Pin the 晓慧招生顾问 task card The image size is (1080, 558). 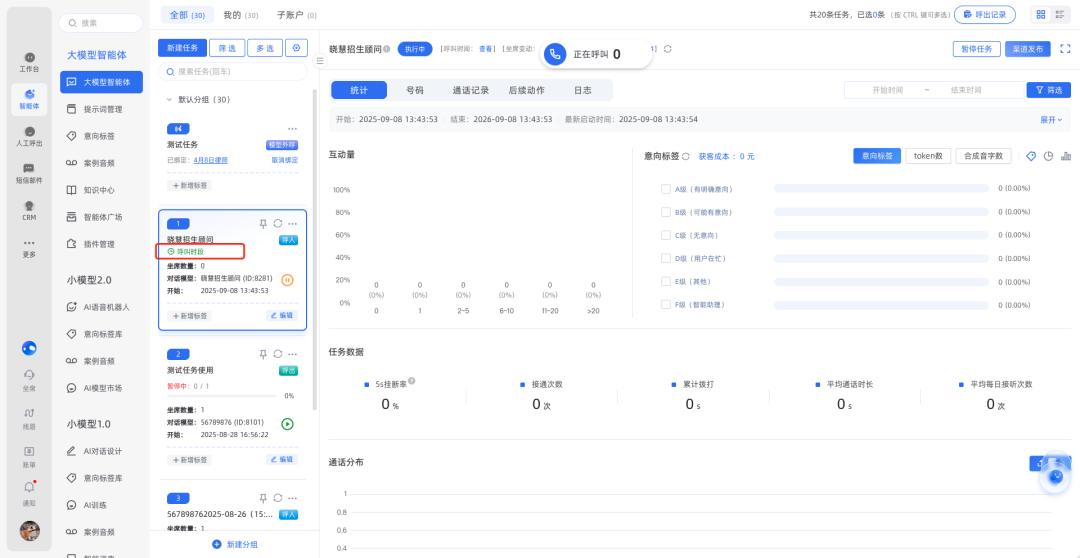263,223
